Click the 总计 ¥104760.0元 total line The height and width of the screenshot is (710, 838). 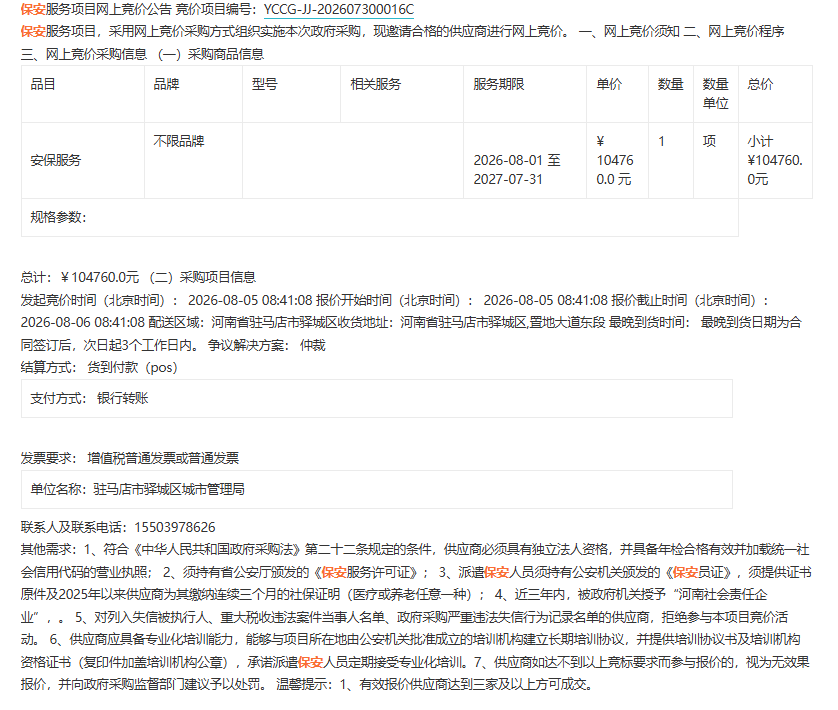click(x=80, y=277)
